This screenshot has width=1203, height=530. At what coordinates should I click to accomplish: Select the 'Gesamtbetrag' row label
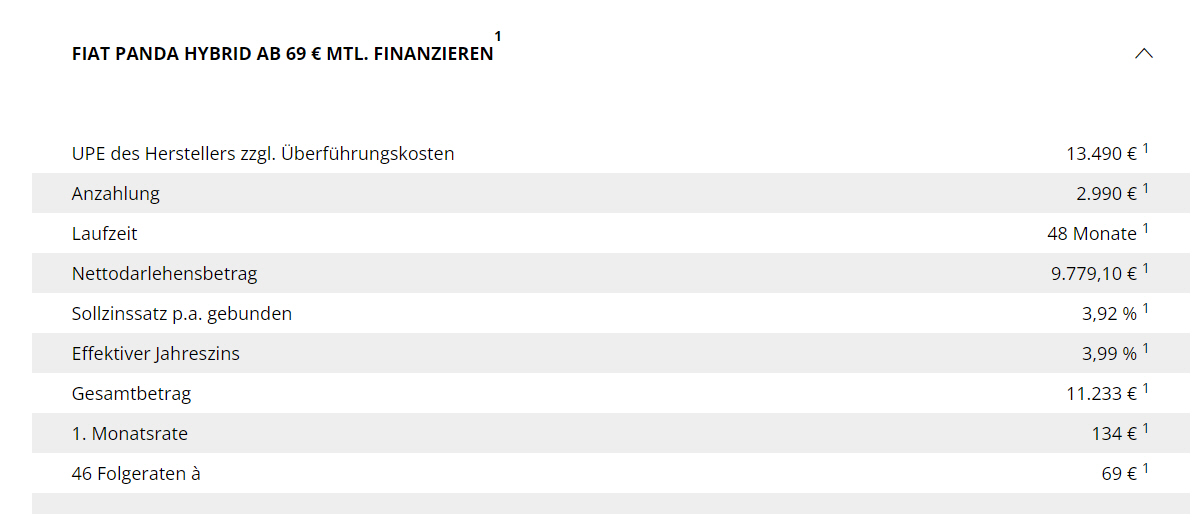point(131,394)
